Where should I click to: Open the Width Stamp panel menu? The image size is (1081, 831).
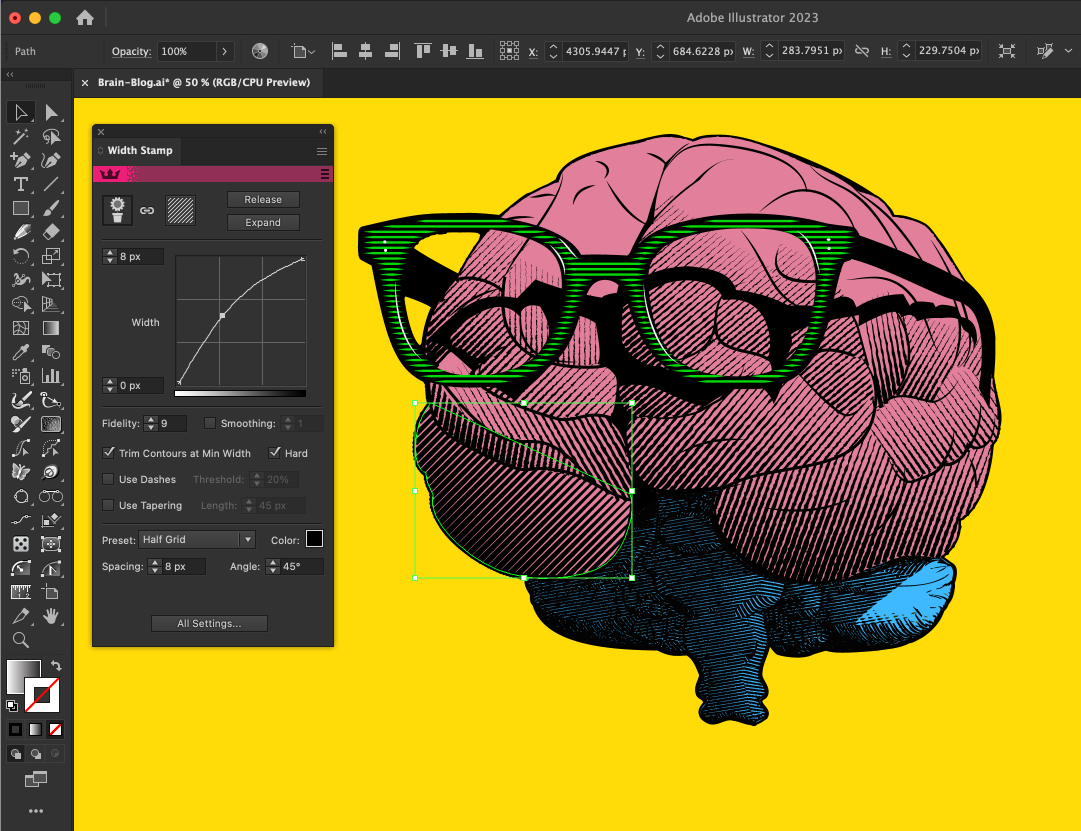pos(322,151)
